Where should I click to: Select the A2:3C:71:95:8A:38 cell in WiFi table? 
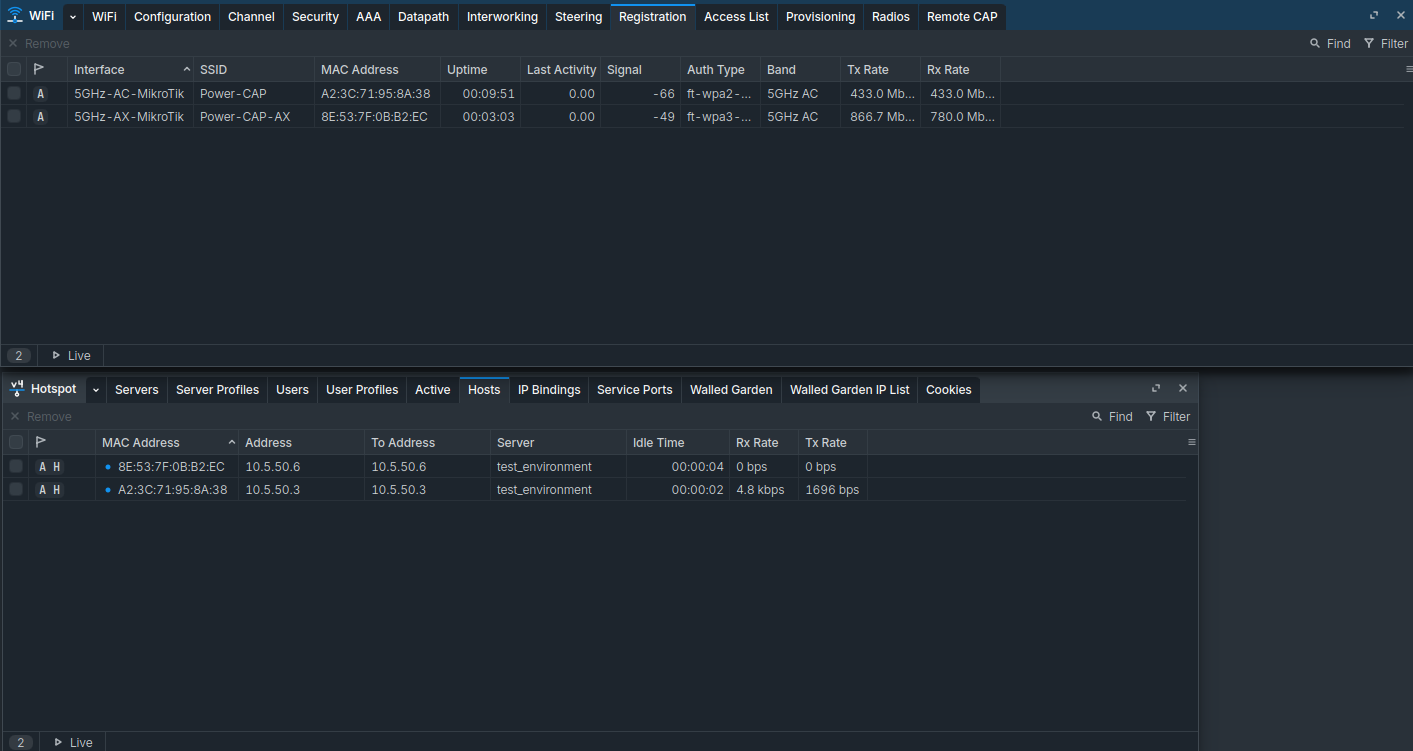[377, 93]
